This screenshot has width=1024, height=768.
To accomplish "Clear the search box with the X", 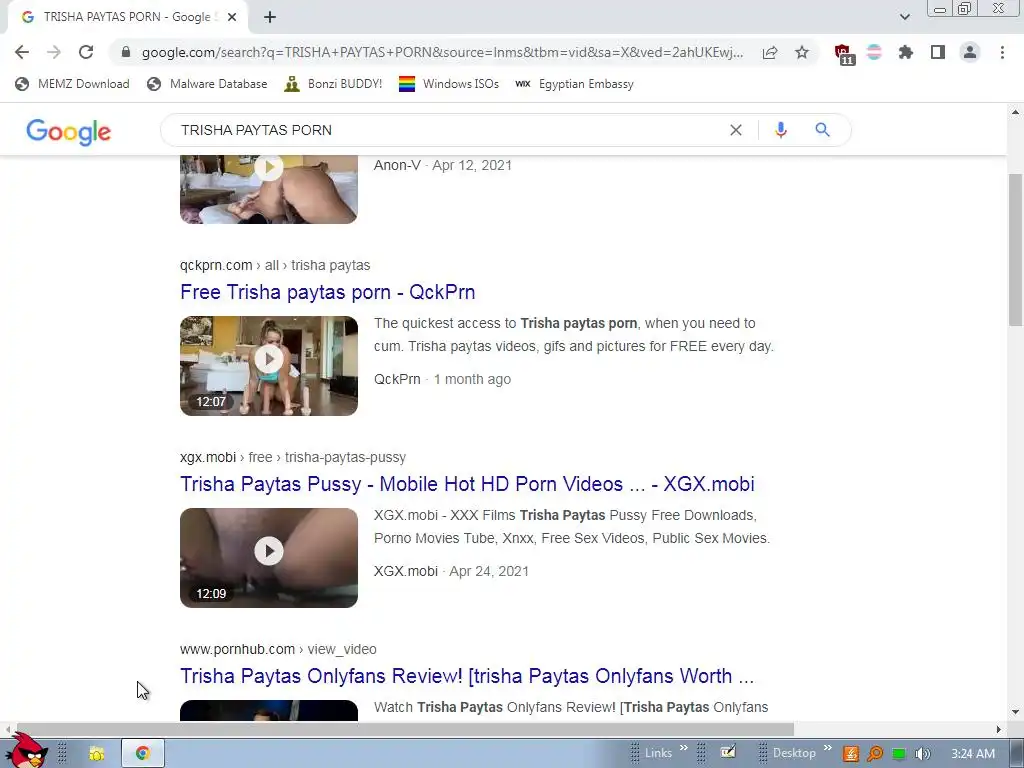I will click(736, 130).
